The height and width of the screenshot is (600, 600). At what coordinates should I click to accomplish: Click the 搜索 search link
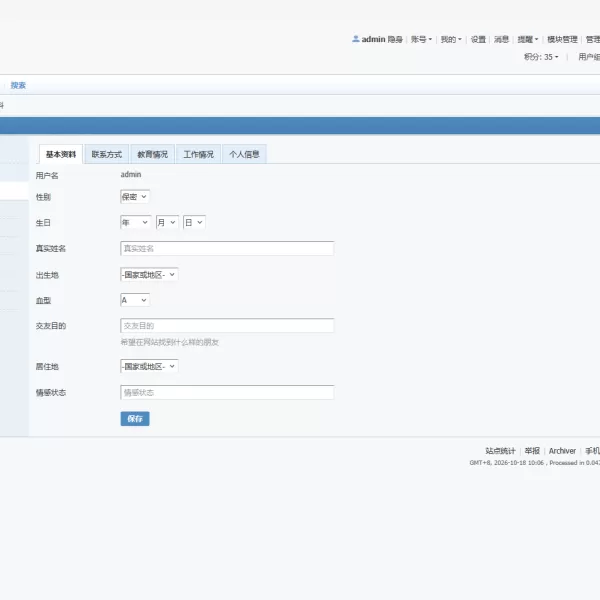click(x=18, y=85)
